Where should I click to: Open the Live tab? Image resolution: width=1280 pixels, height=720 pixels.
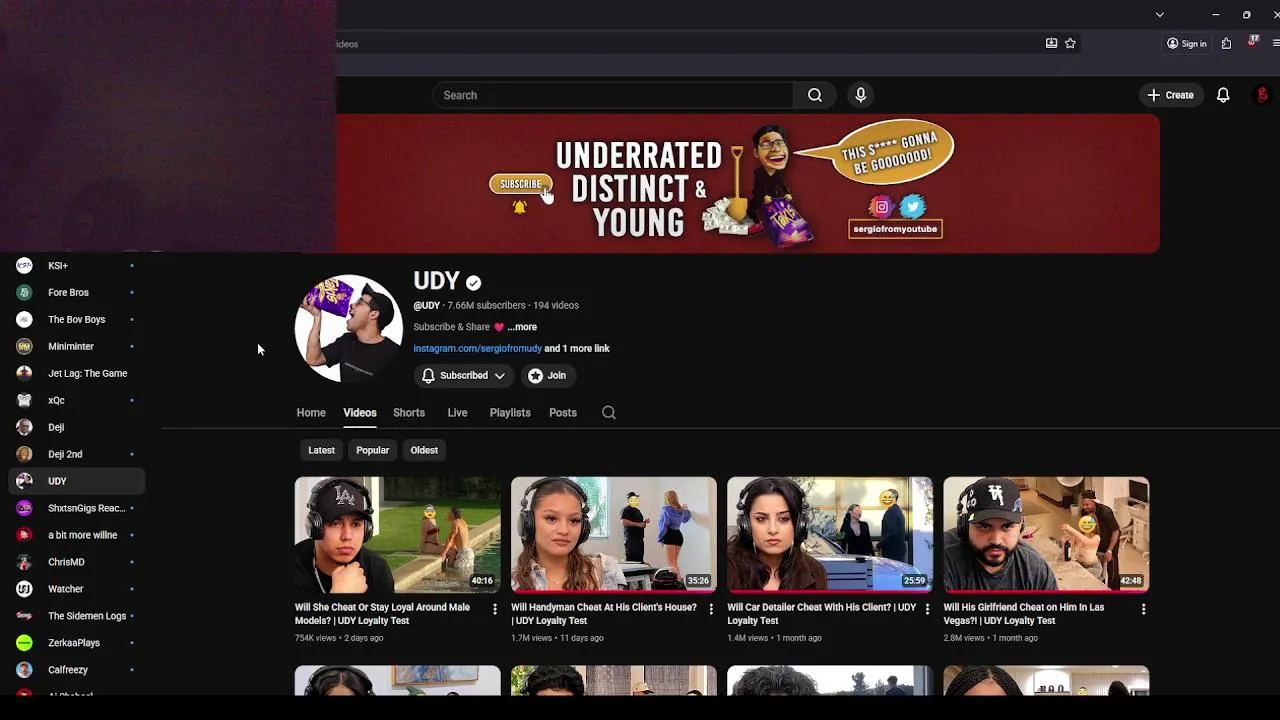tap(457, 413)
